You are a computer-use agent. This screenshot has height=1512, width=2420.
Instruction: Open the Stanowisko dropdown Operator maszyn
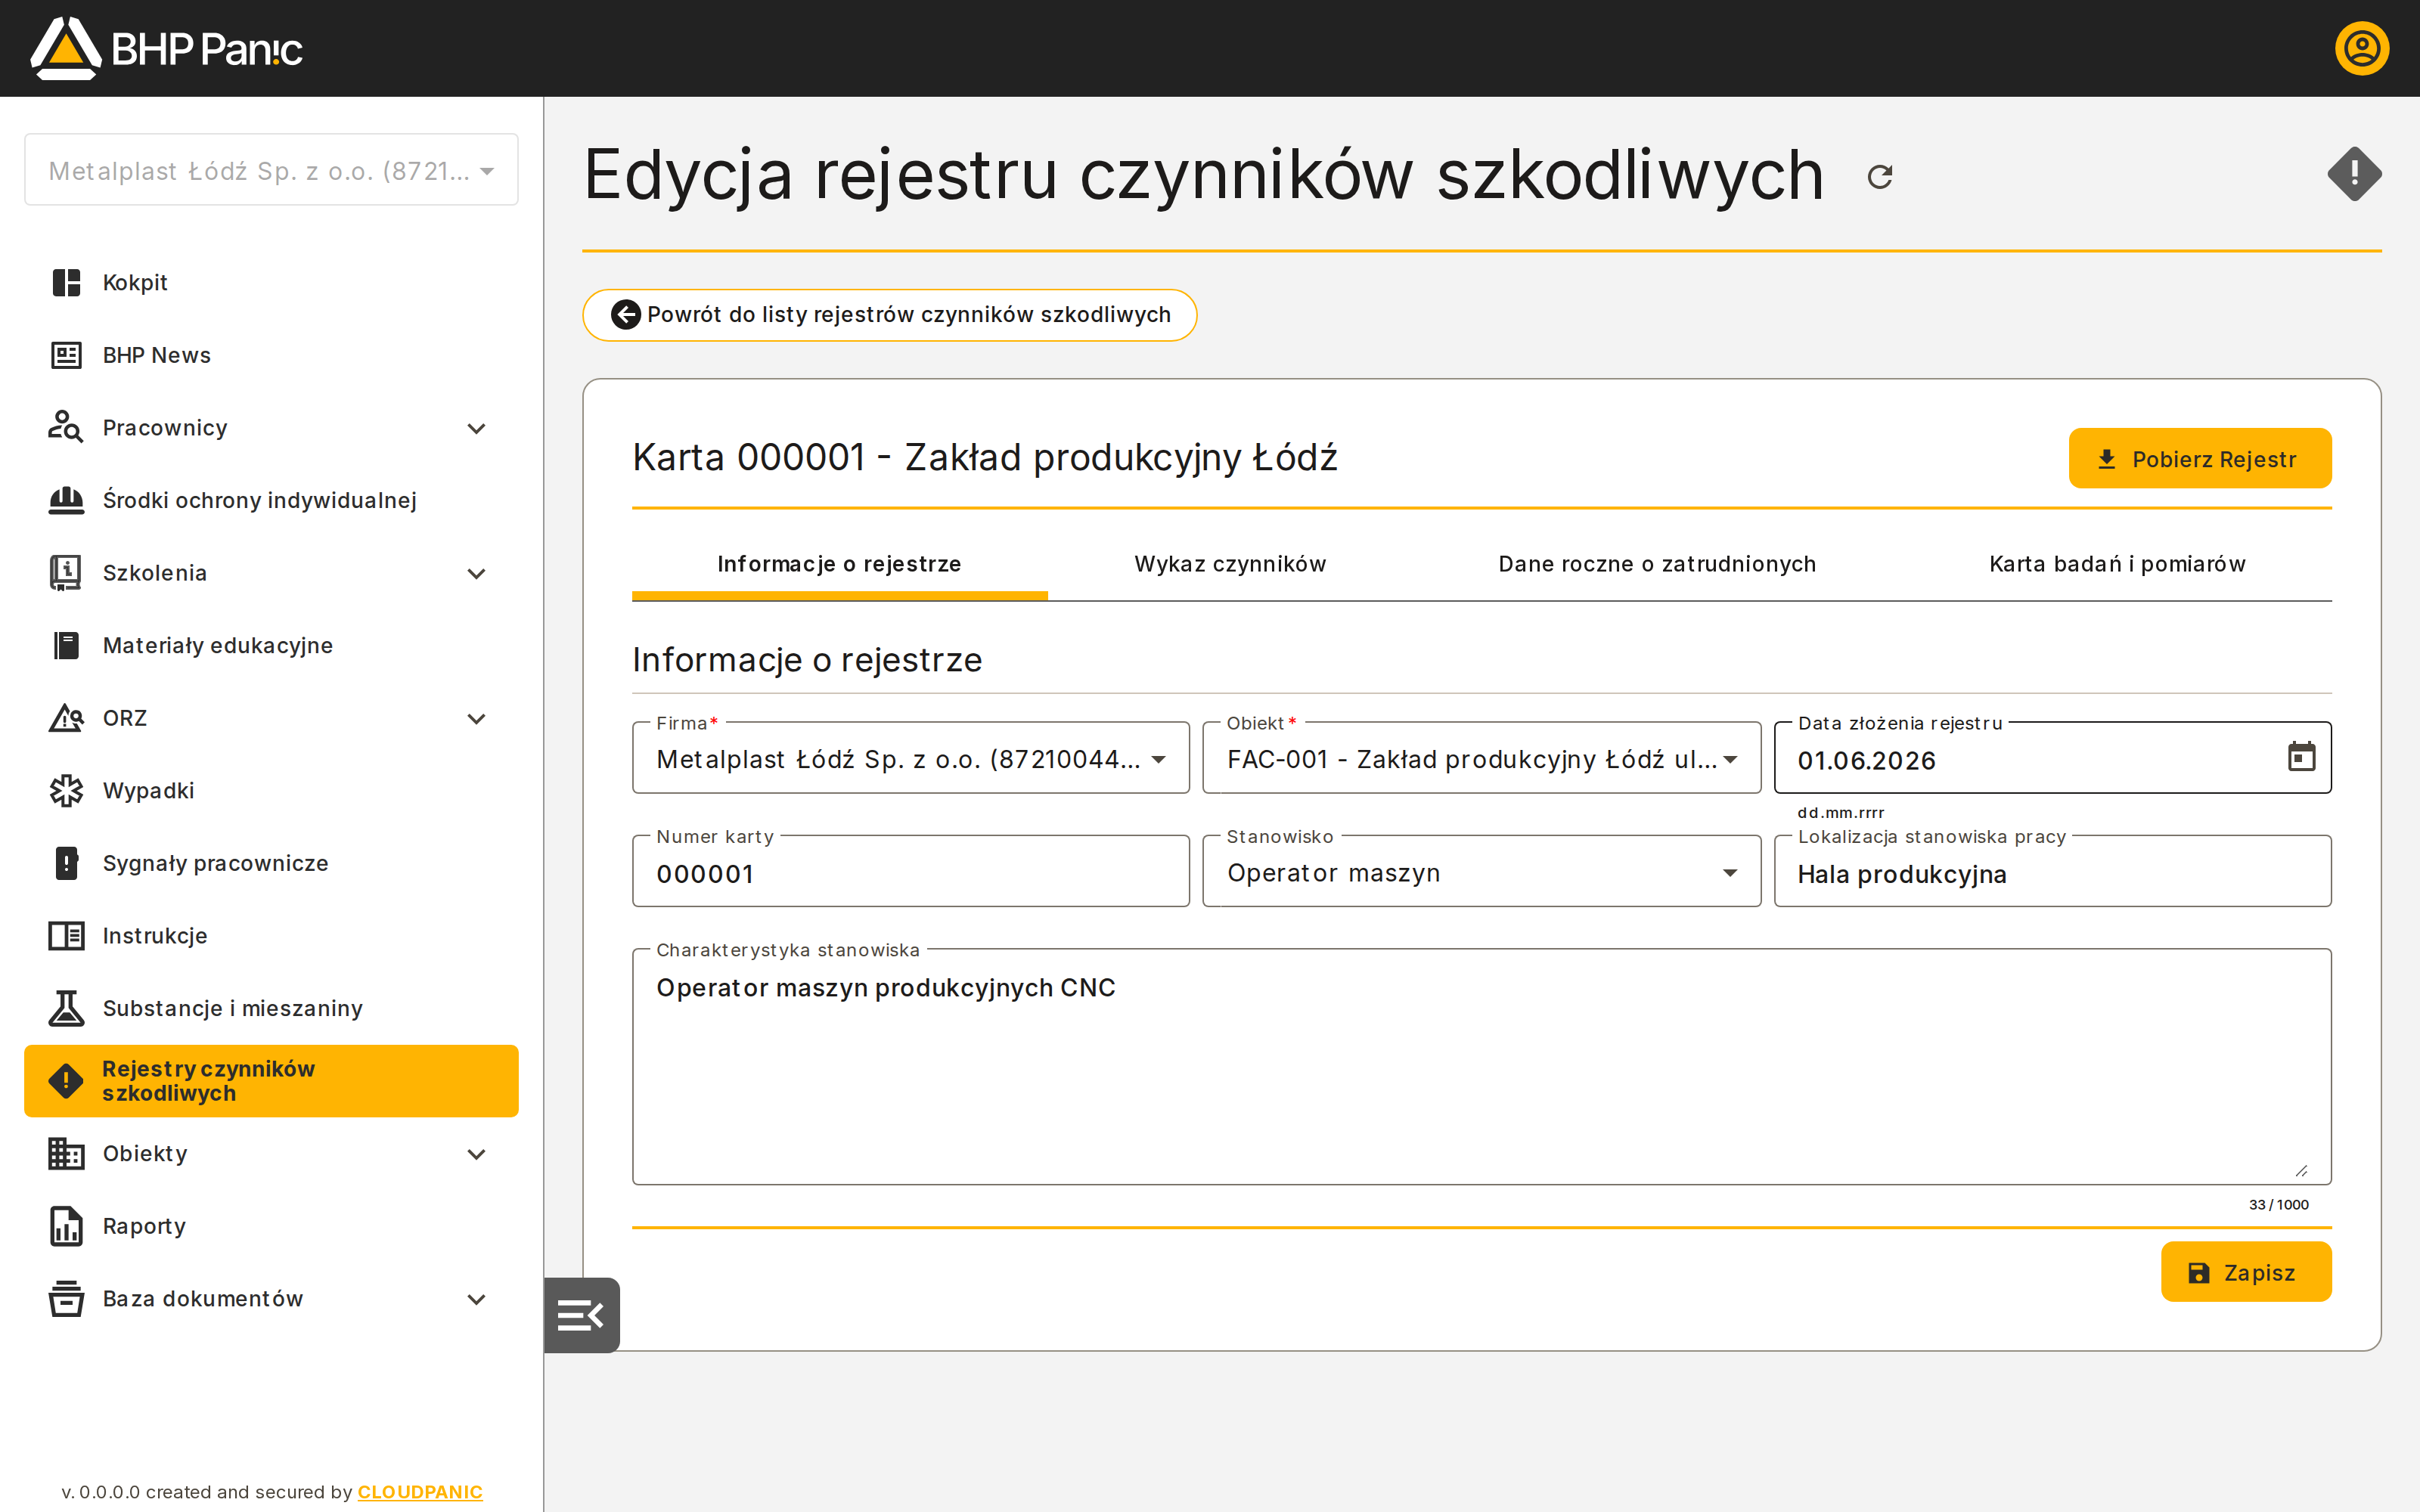click(x=1481, y=872)
